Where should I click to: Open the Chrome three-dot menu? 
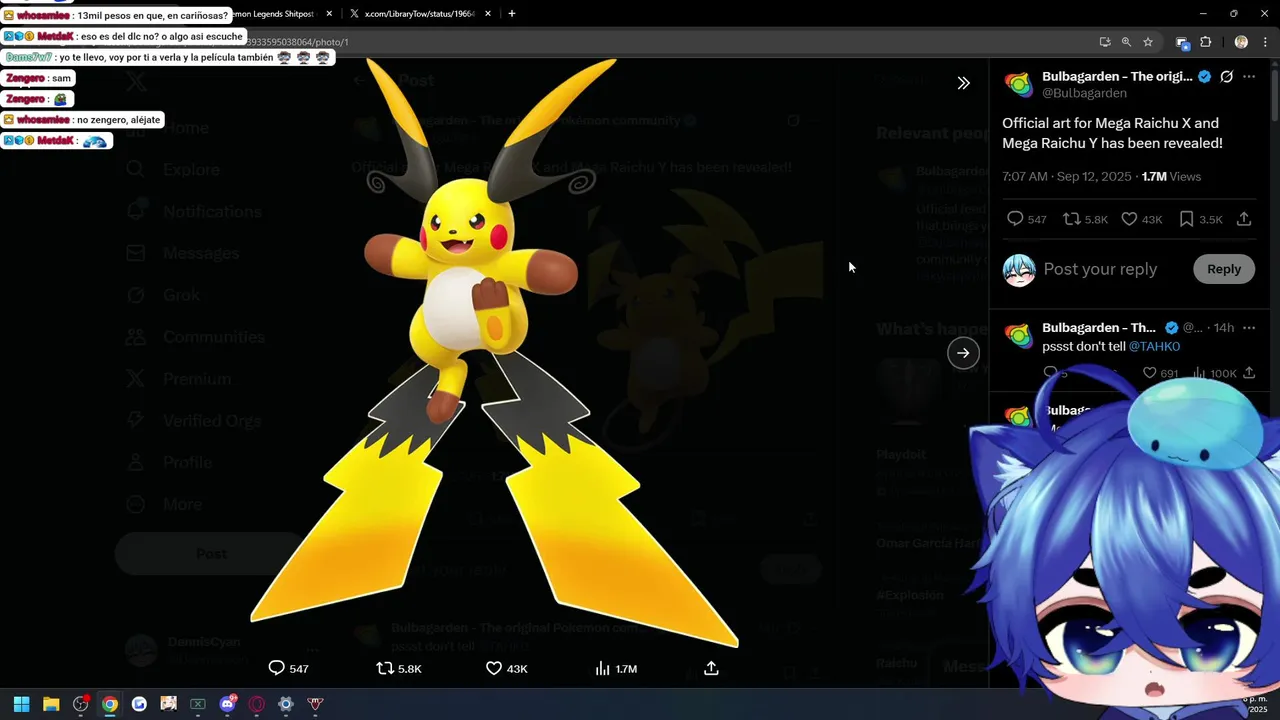point(1263,42)
